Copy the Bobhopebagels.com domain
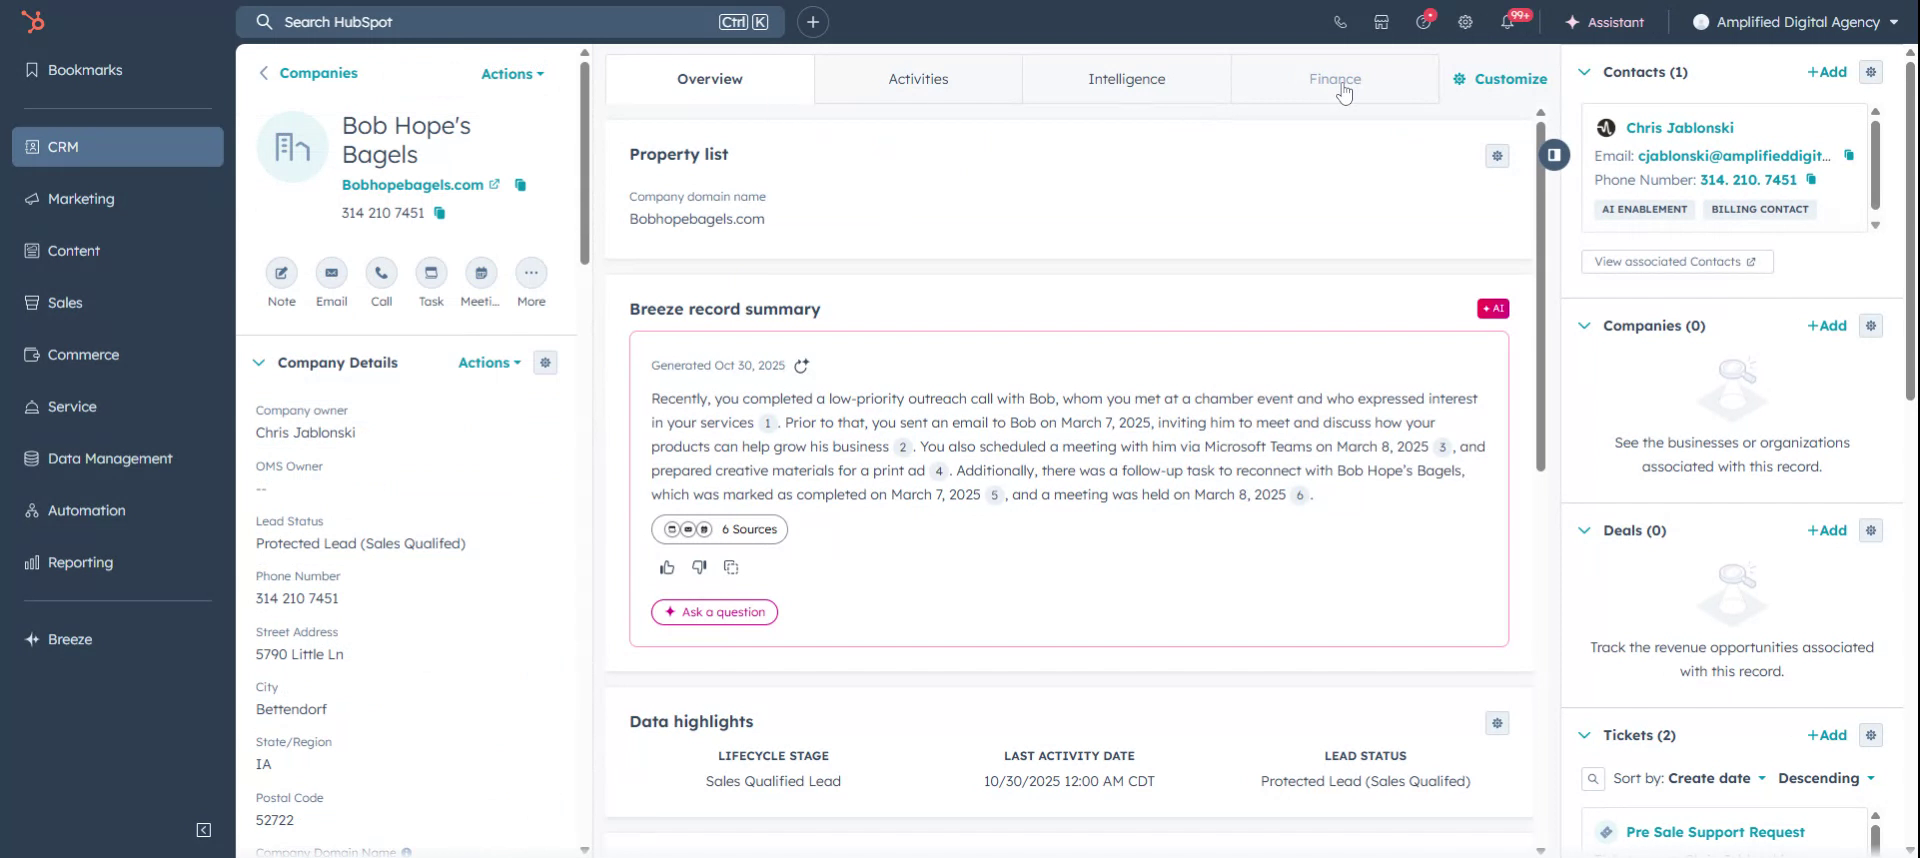 coord(520,185)
